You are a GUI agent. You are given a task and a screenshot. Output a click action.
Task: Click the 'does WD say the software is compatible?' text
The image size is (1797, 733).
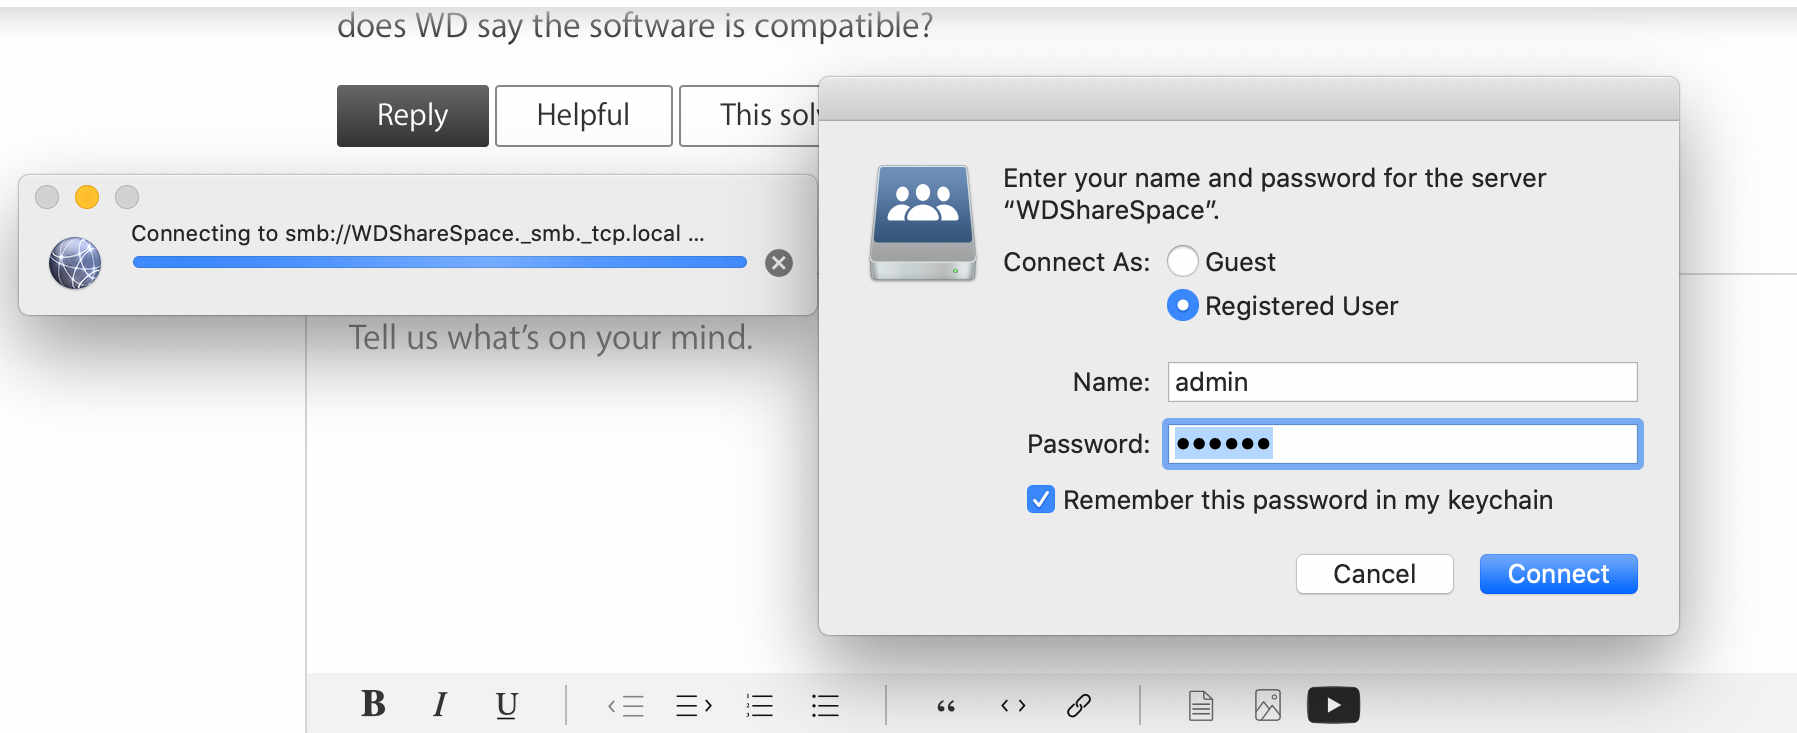click(635, 26)
